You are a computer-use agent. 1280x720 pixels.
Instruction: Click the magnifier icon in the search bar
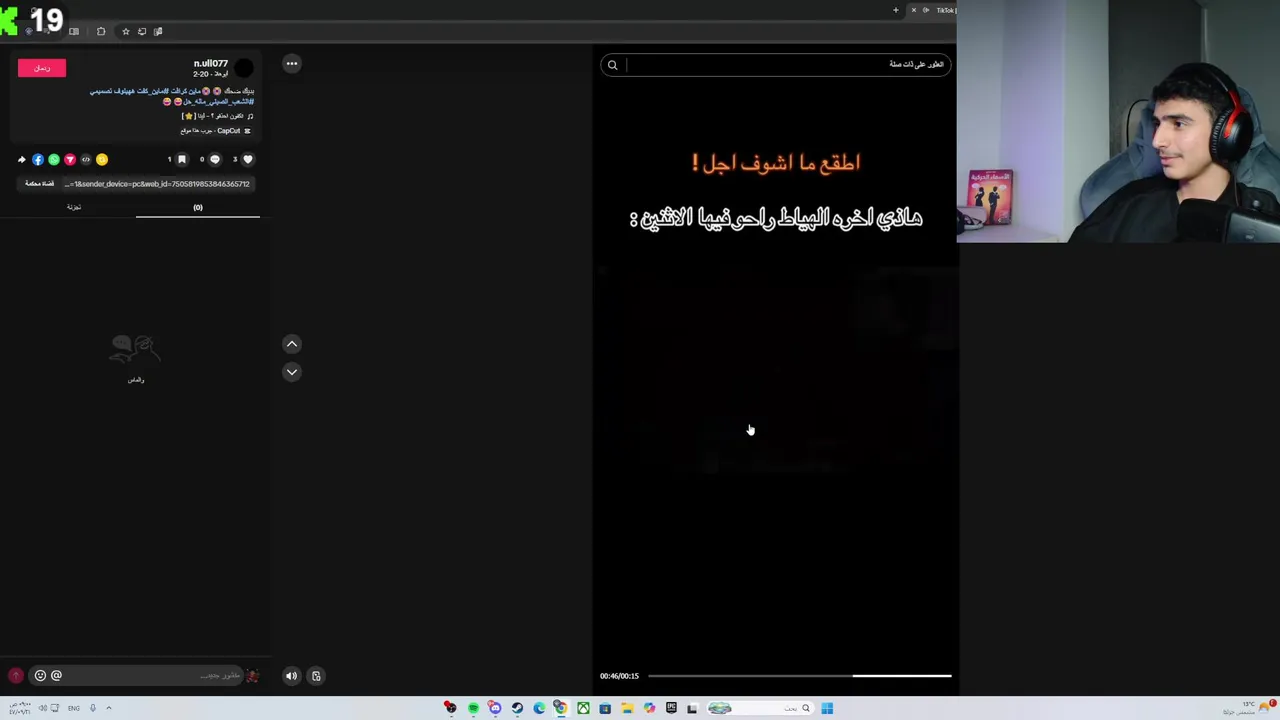(612, 65)
